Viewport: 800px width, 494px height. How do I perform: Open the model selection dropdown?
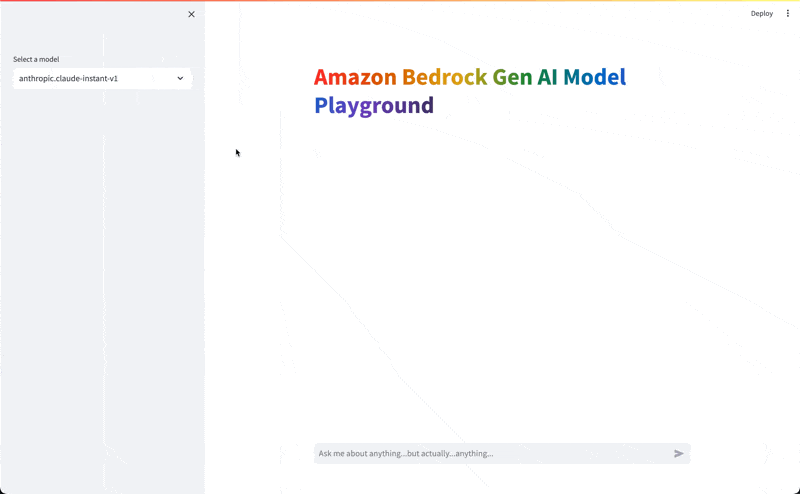[x=102, y=79]
